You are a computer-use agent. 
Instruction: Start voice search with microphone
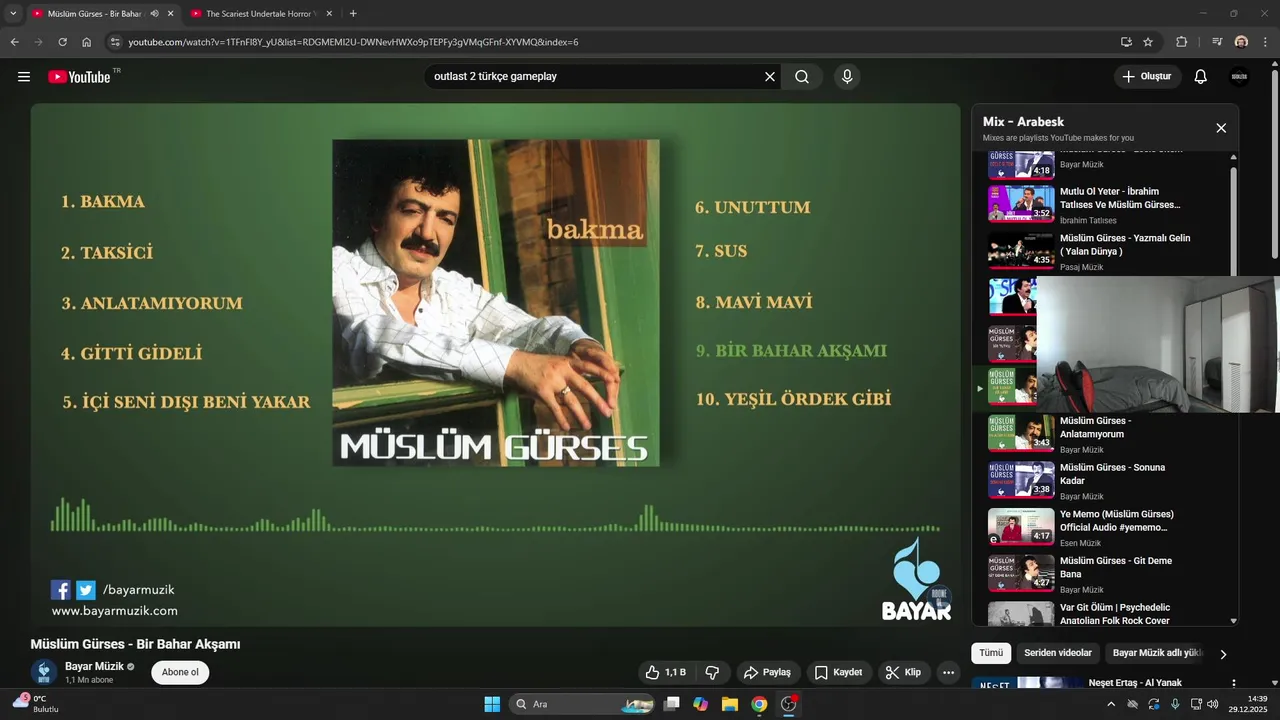pyautogui.click(x=847, y=77)
